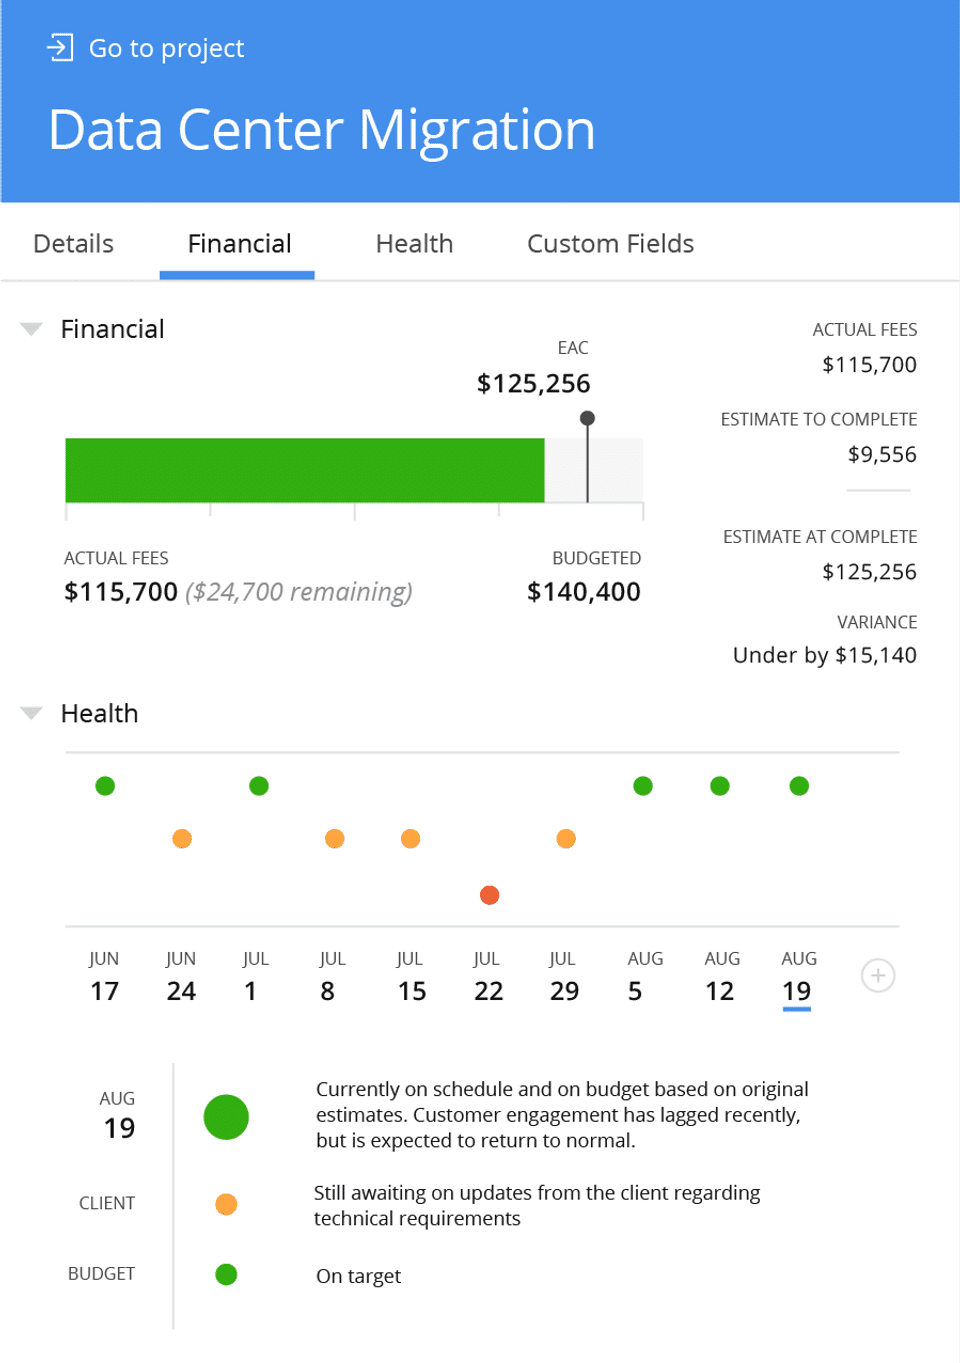Click the Budgeted $140,400 value
This screenshot has height=1363, width=960.
coord(584,592)
